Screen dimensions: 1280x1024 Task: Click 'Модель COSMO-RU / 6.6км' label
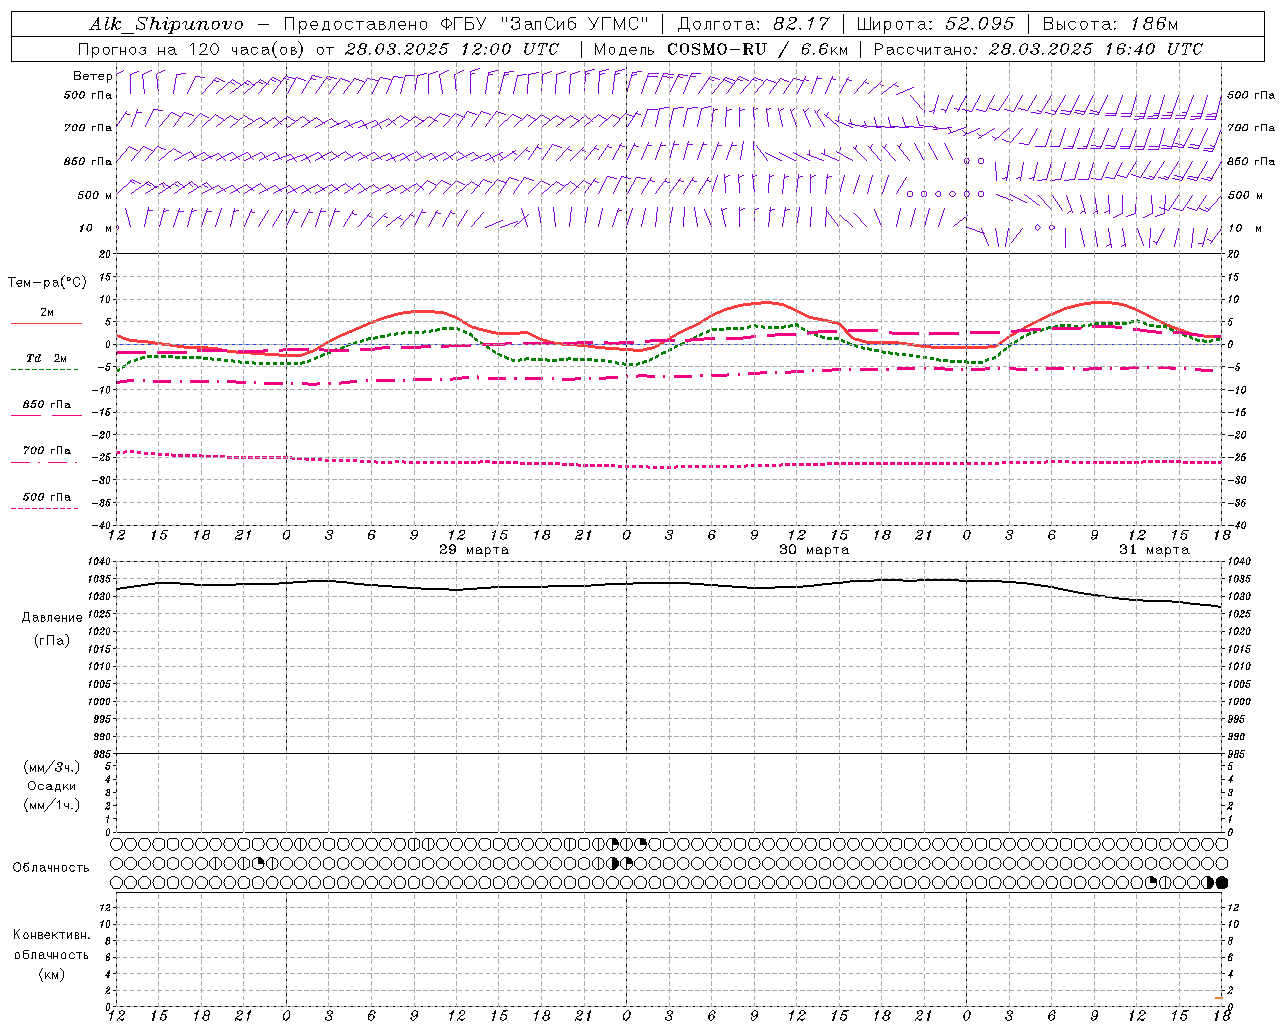(x=721, y=49)
